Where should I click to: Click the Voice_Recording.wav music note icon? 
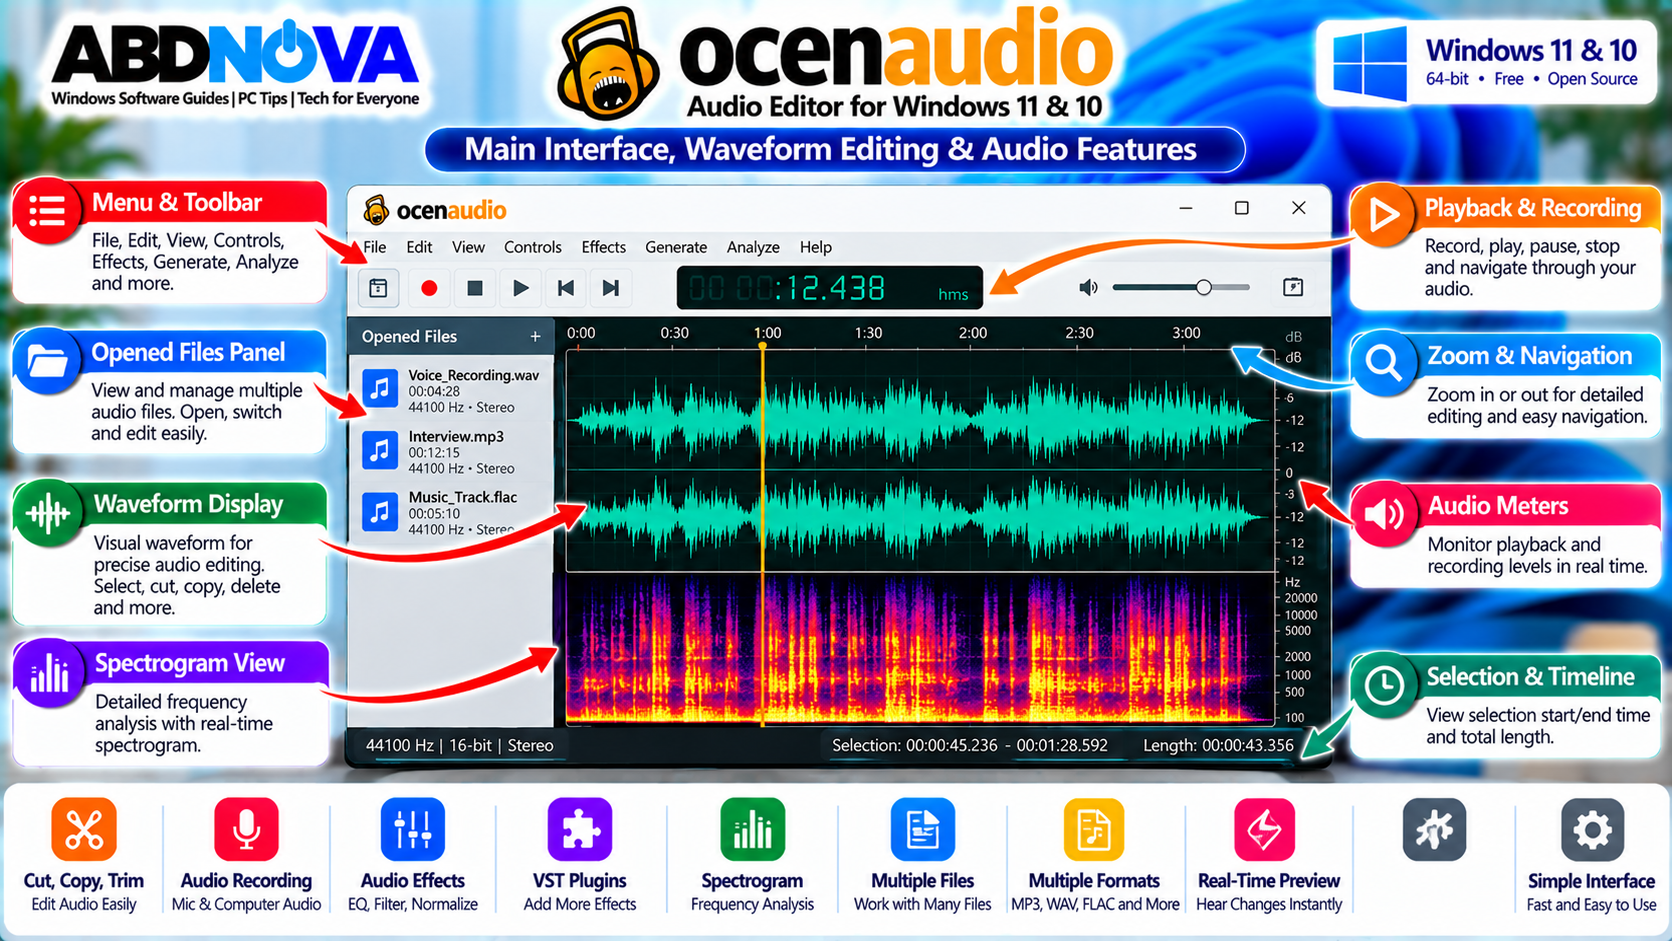(x=380, y=389)
